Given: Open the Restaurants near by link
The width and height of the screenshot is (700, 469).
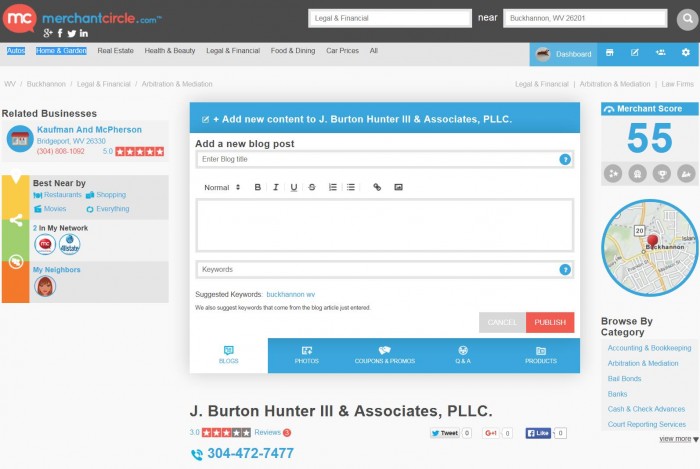Looking at the screenshot, I should 62,195.
